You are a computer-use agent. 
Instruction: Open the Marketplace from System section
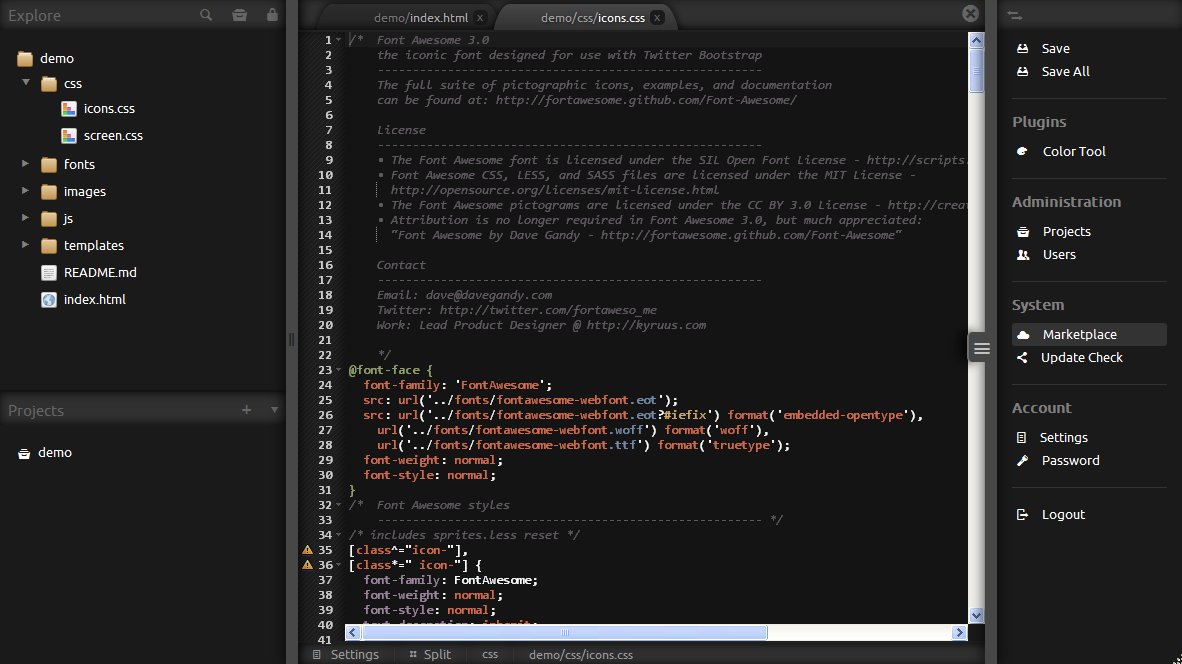click(1079, 334)
